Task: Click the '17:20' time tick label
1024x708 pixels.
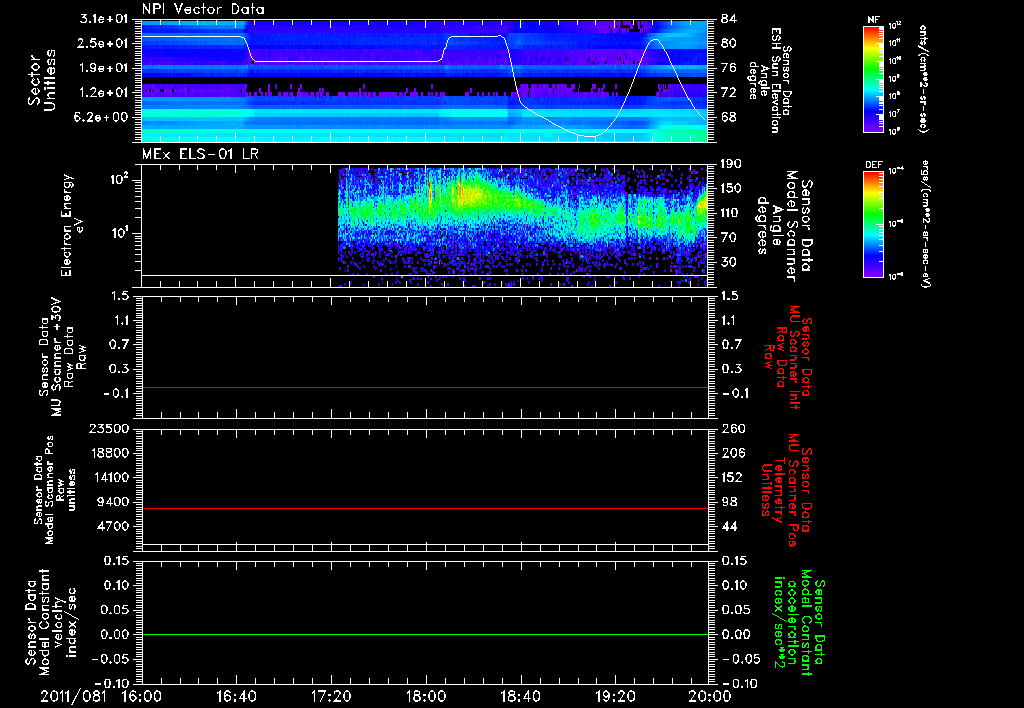Action: click(331, 696)
